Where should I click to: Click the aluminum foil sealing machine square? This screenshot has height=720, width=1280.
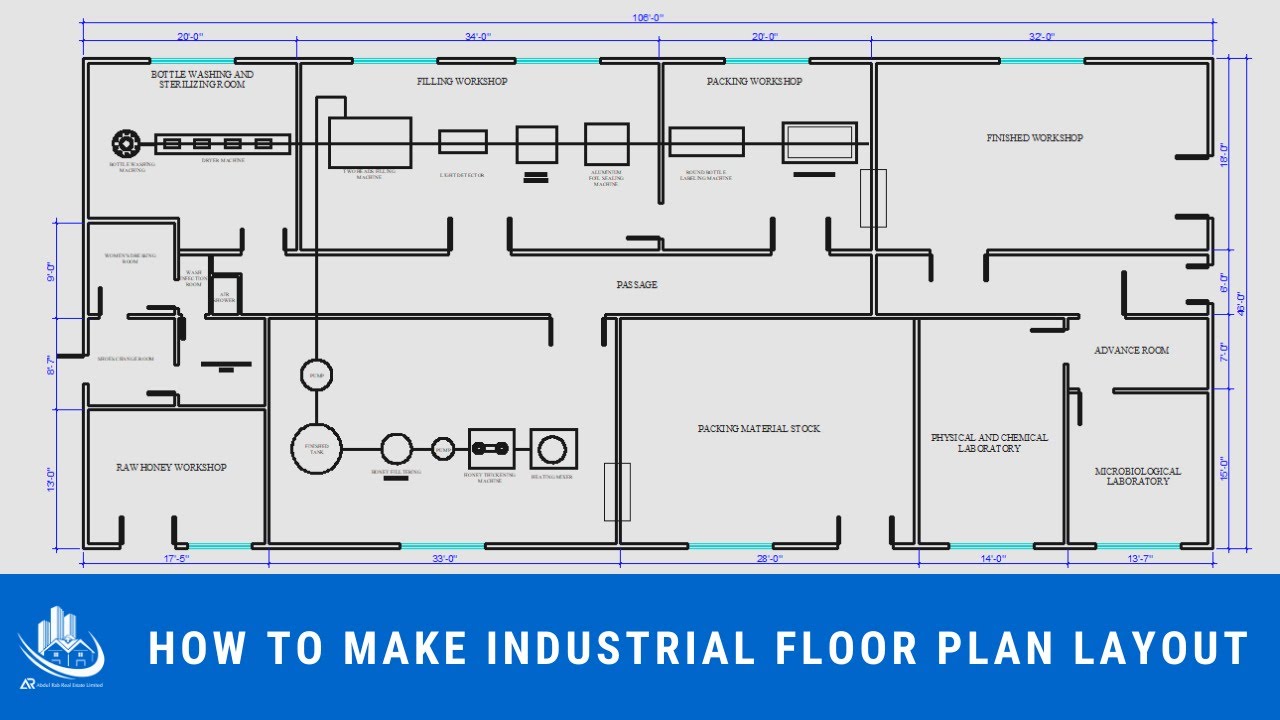[x=607, y=144]
